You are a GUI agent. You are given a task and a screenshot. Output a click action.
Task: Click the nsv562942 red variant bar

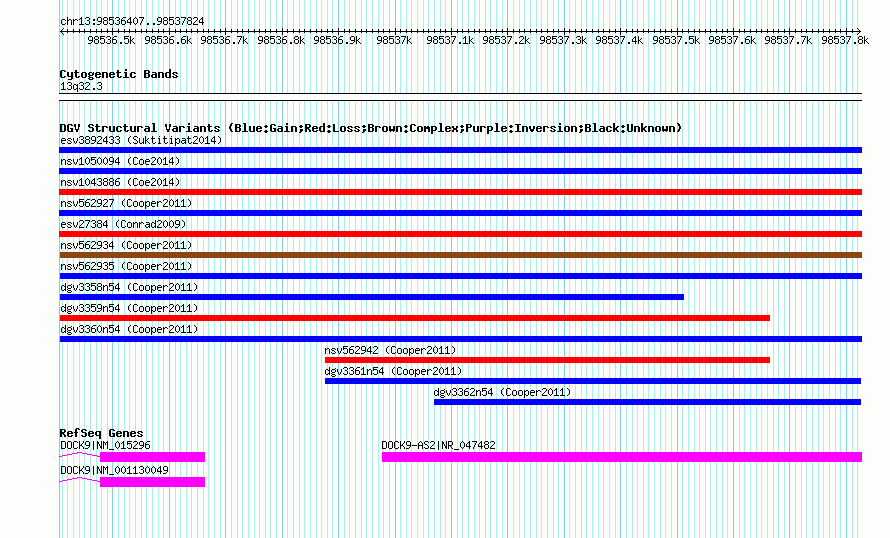[547, 360]
